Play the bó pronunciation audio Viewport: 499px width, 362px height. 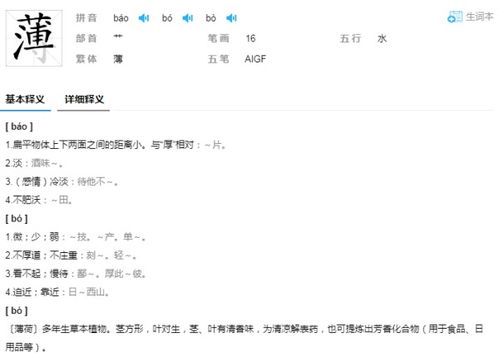coord(188,18)
